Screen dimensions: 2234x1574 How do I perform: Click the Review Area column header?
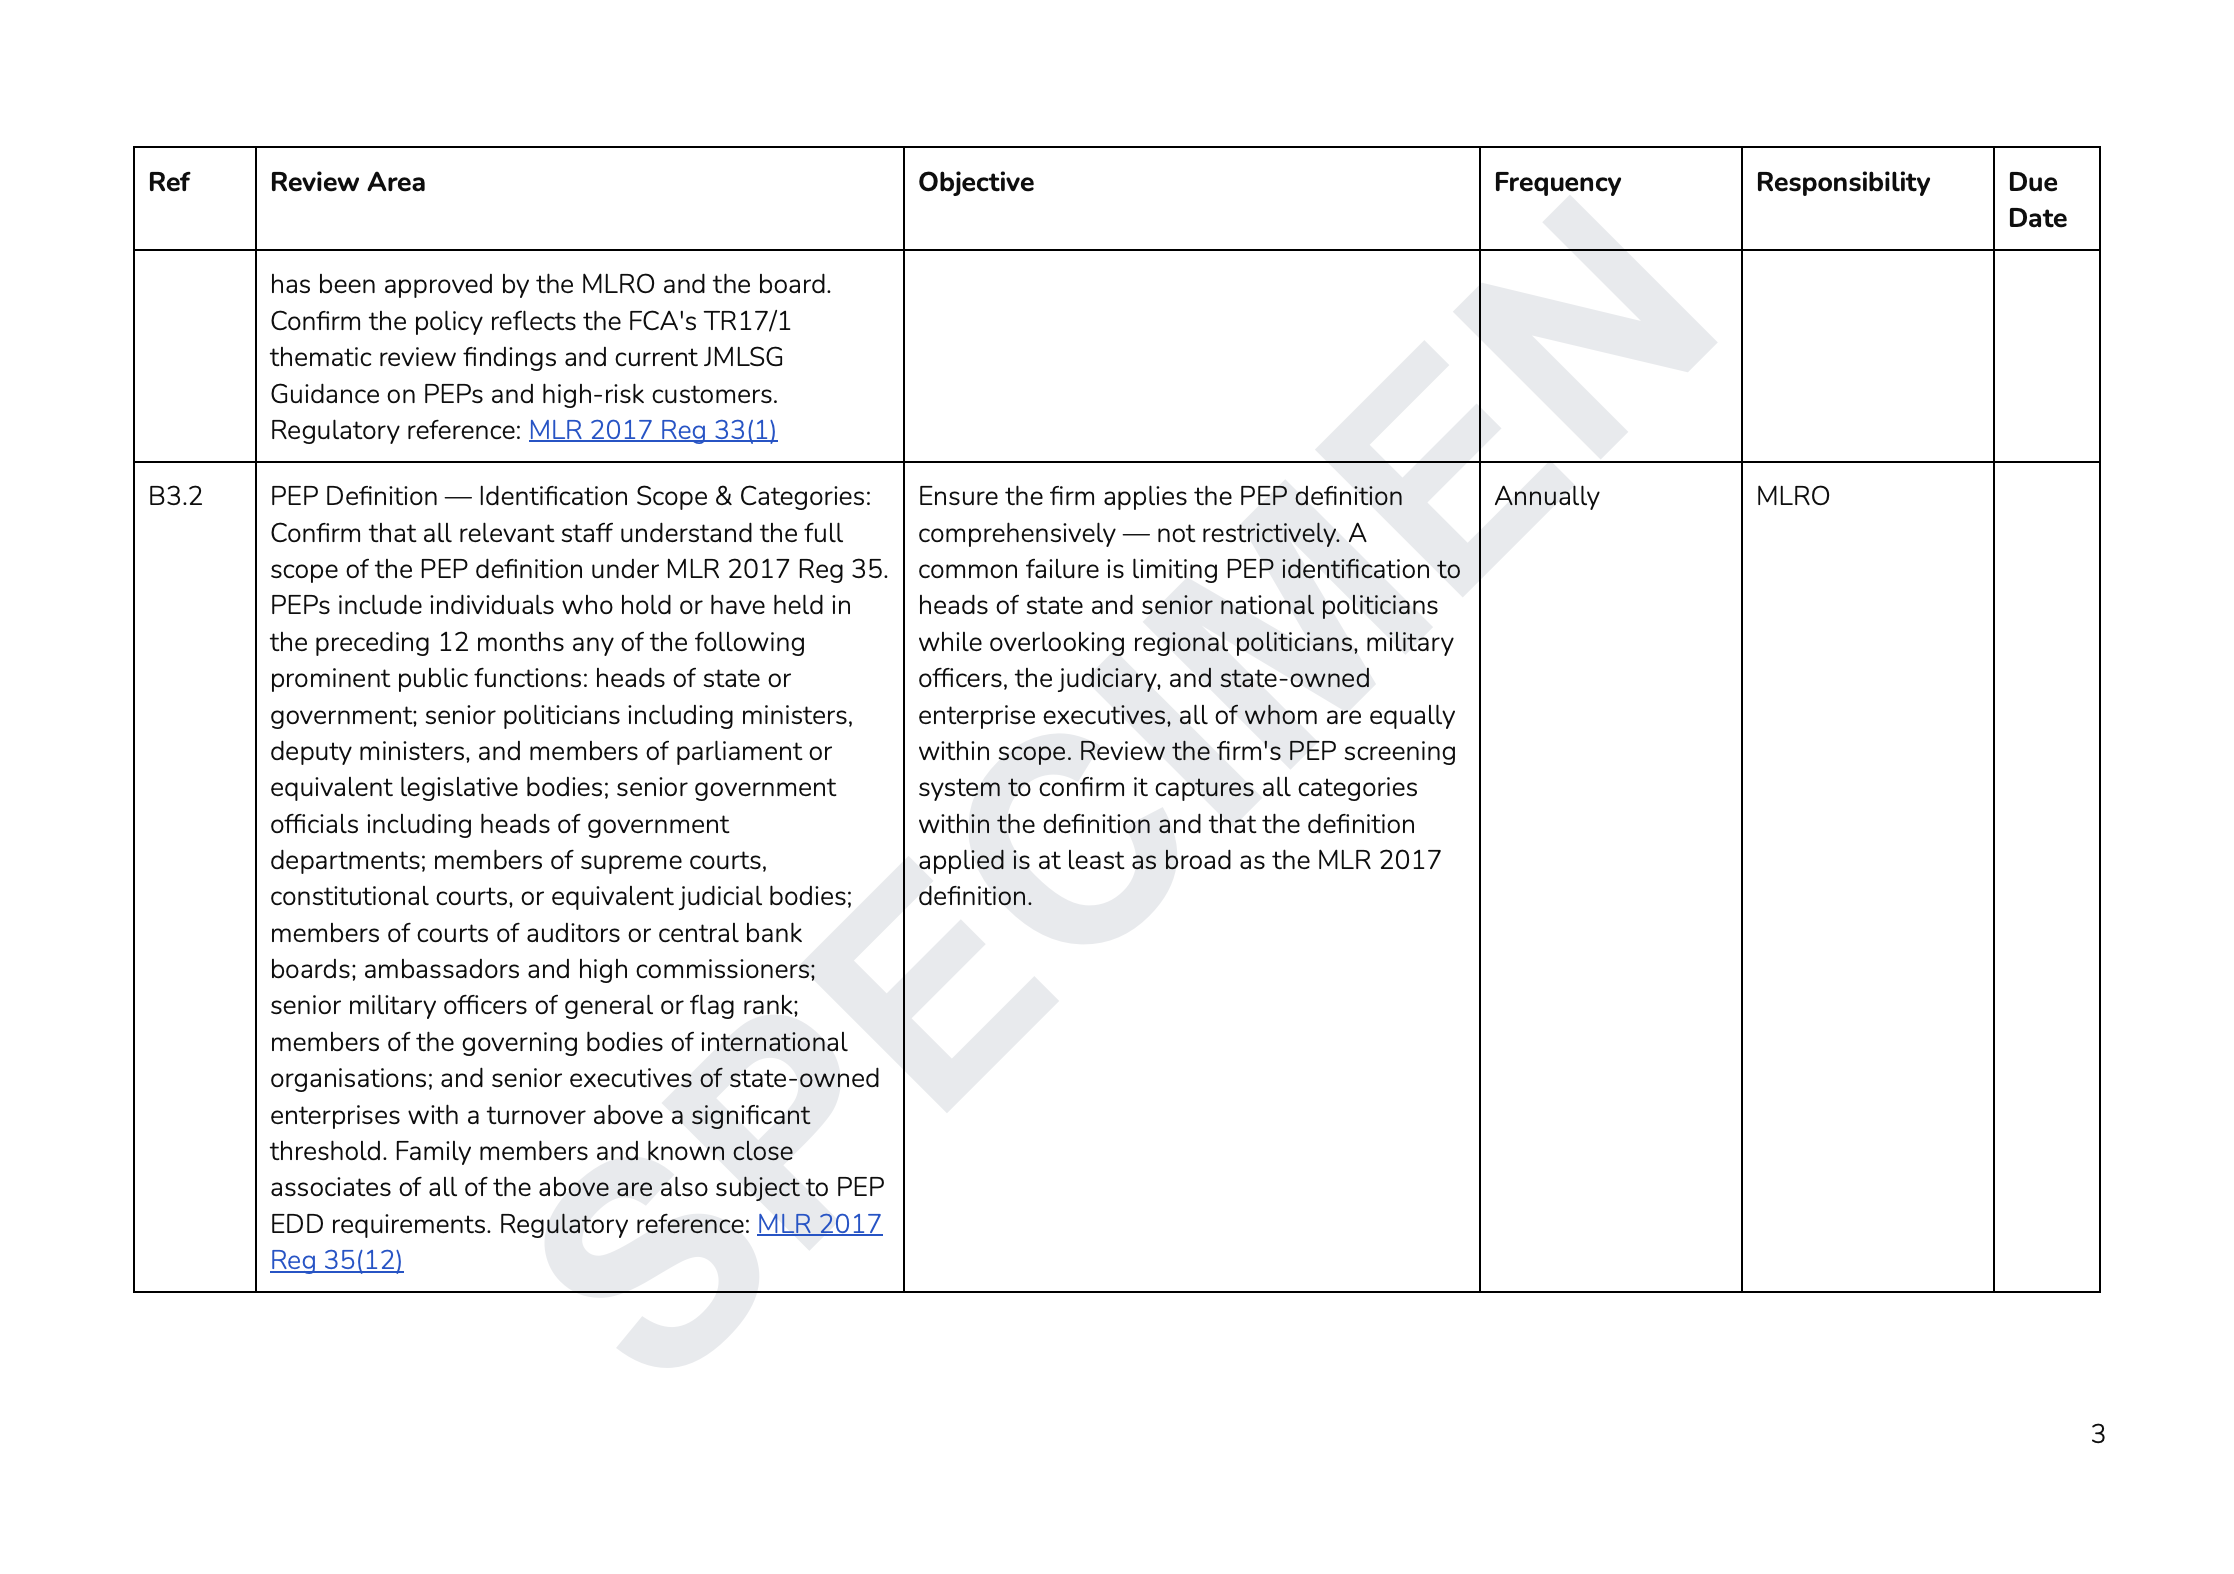pos(347,182)
